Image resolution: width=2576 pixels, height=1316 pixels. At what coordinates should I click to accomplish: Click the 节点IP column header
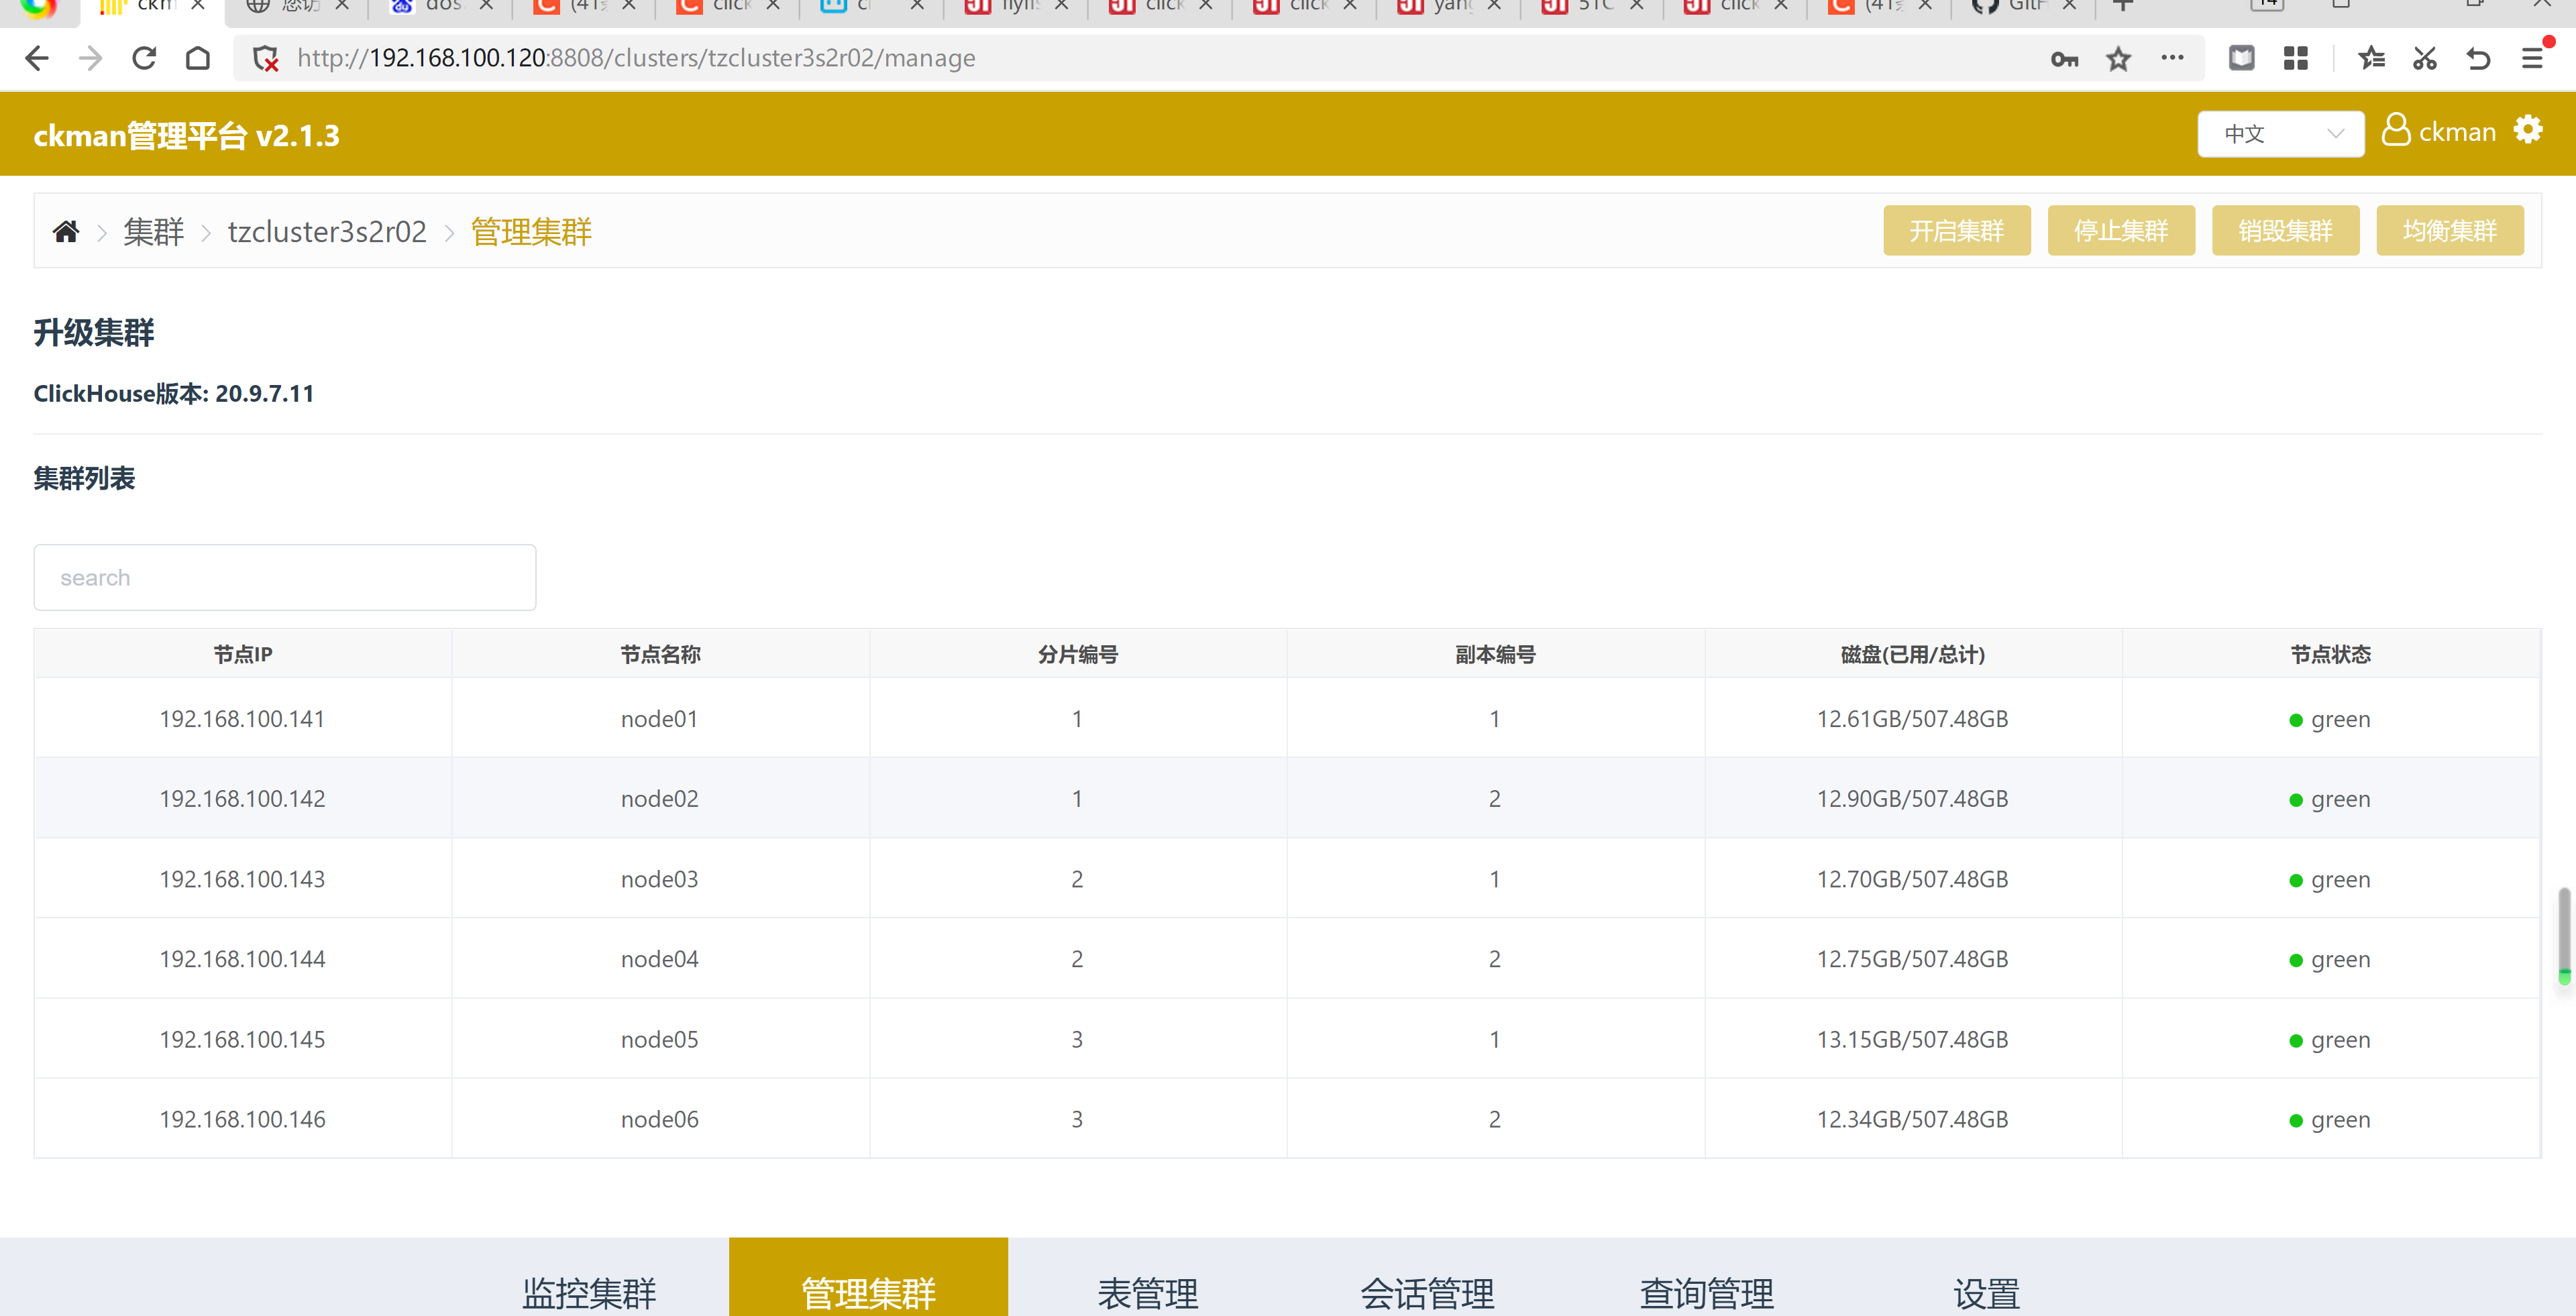pos(243,654)
